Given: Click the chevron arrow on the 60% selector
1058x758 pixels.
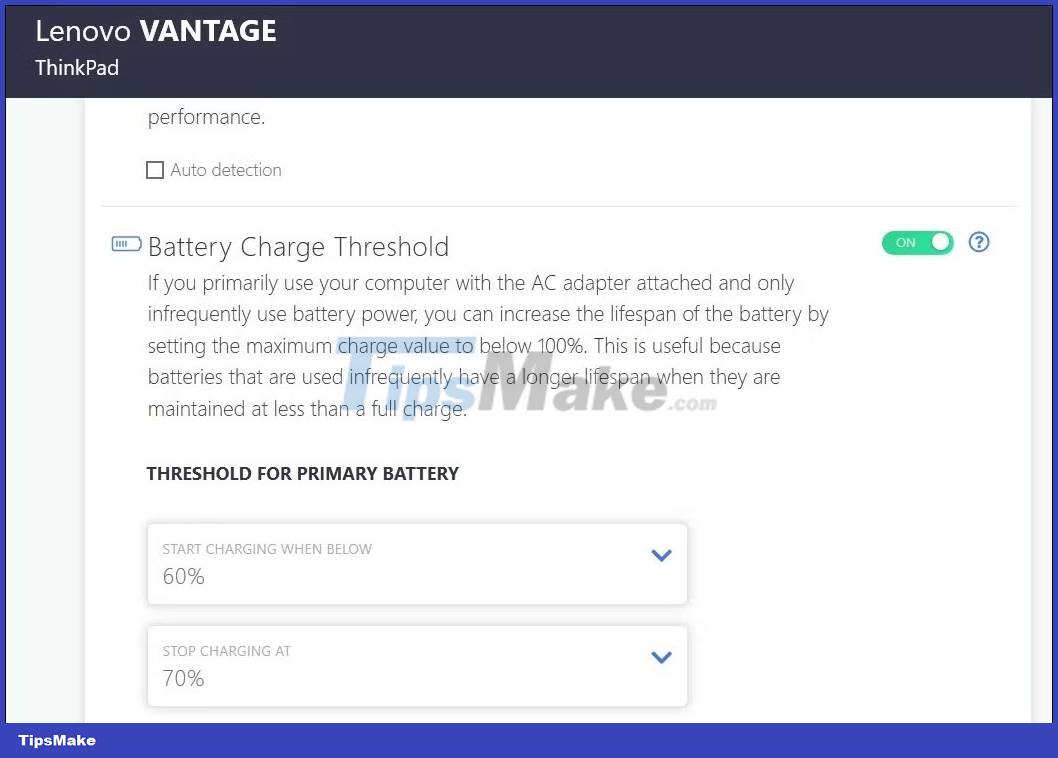Looking at the screenshot, I should (x=661, y=555).
